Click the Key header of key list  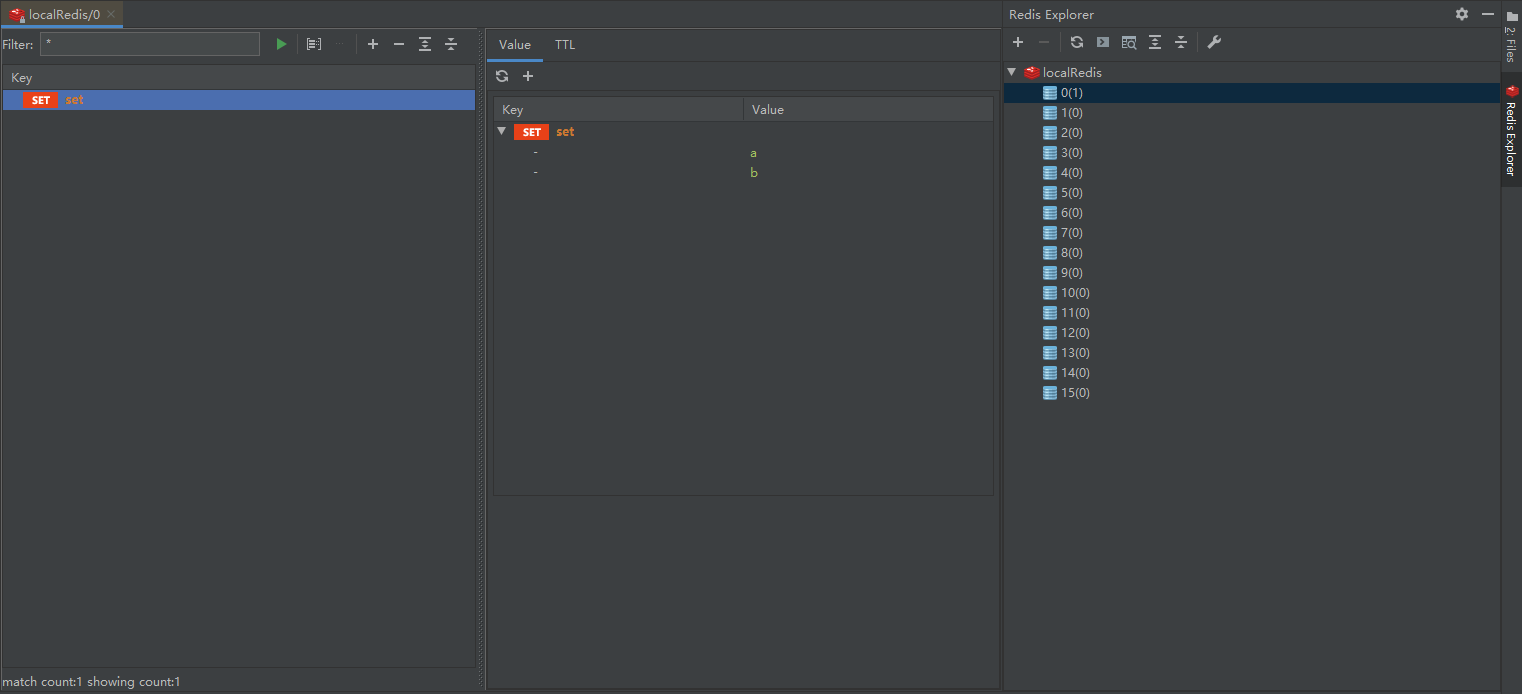(x=239, y=78)
